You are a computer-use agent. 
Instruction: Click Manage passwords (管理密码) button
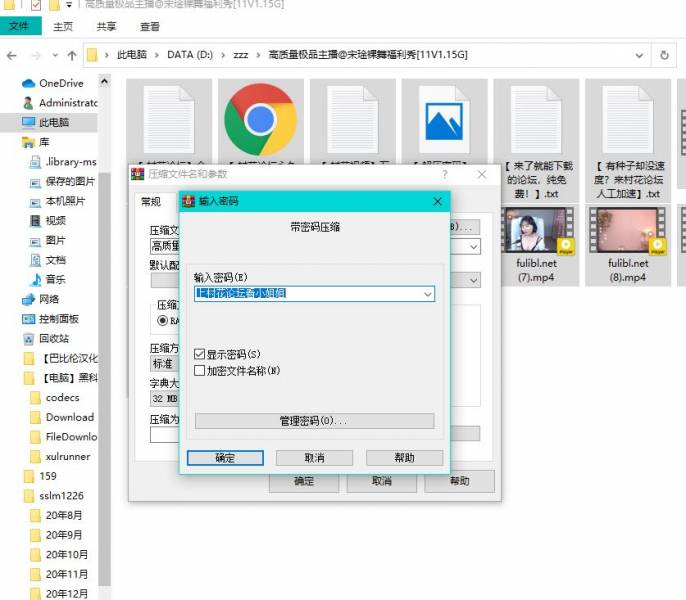314,421
